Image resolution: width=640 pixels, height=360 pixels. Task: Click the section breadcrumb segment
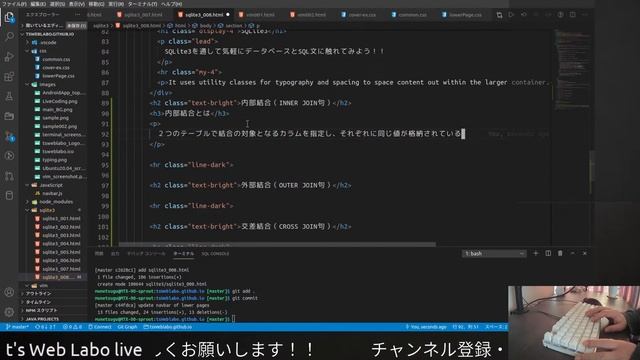tap(231, 26)
